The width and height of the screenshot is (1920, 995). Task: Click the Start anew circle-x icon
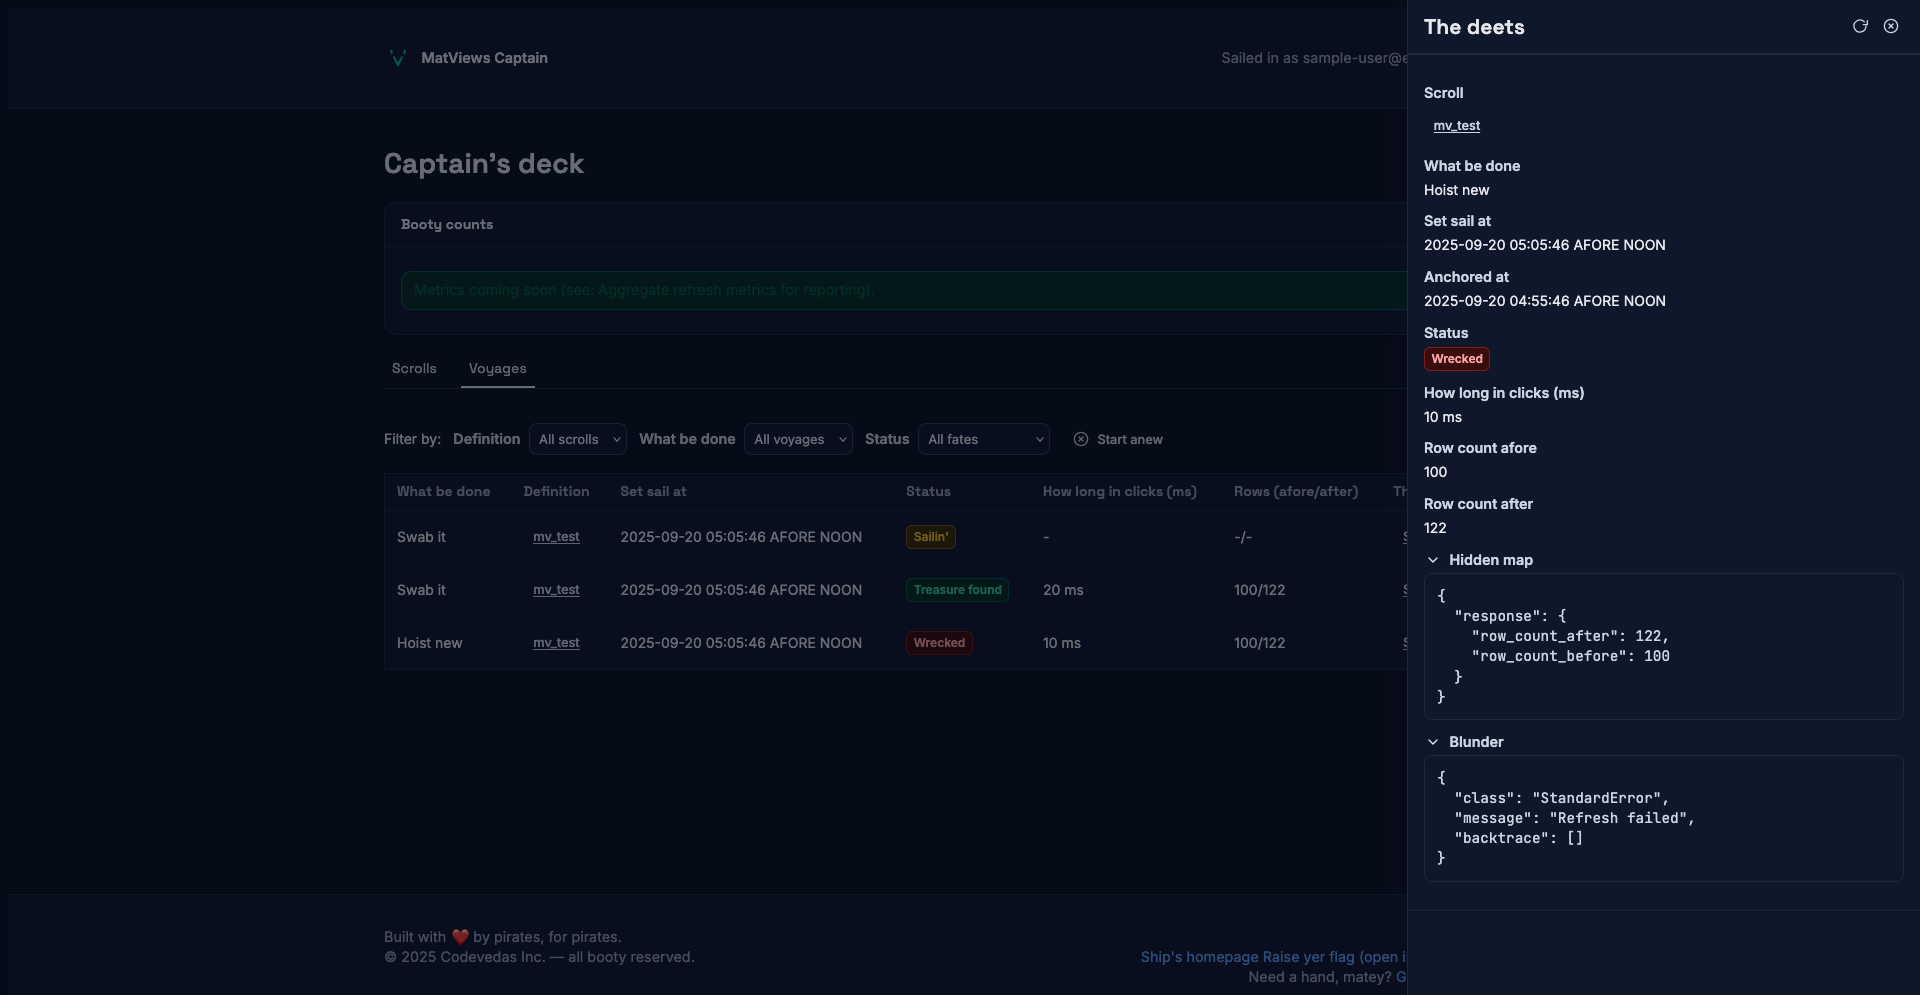(x=1081, y=439)
